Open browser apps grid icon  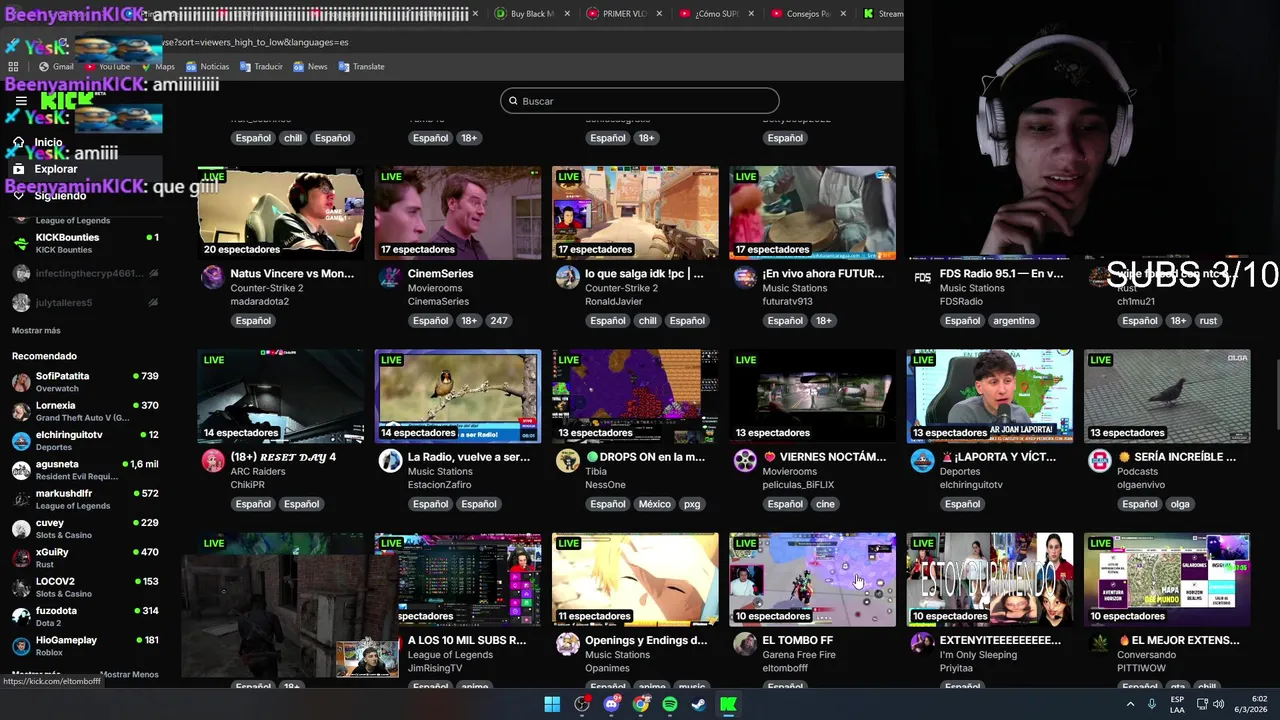(13, 67)
